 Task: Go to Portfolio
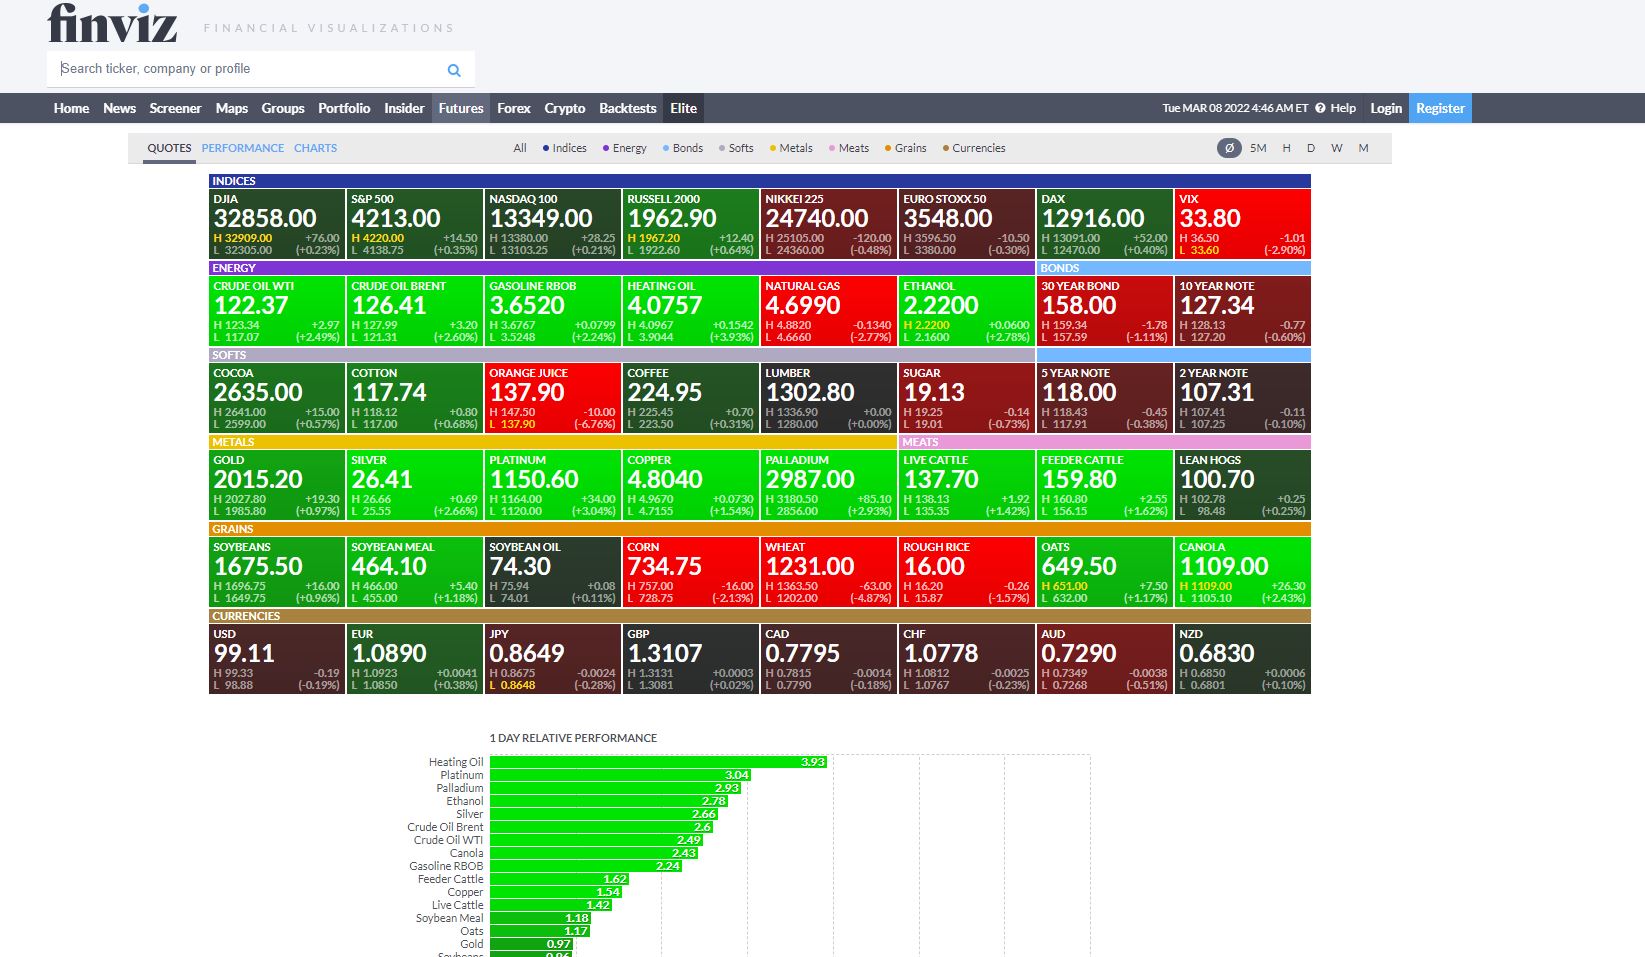pyautogui.click(x=344, y=108)
